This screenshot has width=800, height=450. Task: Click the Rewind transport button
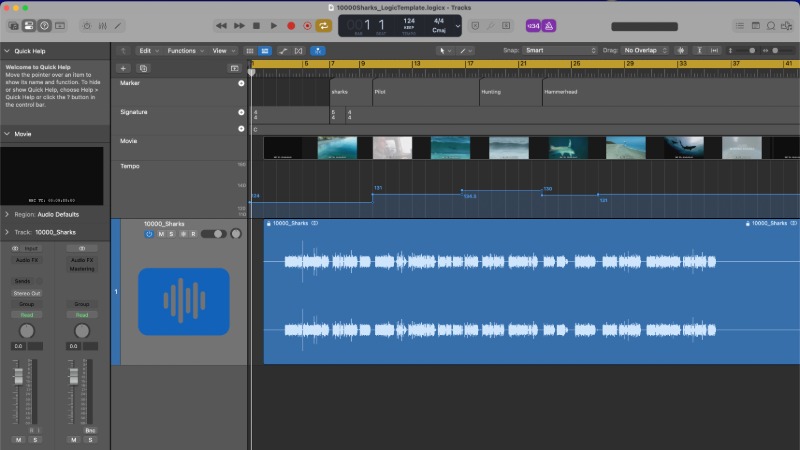click(222, 25)
